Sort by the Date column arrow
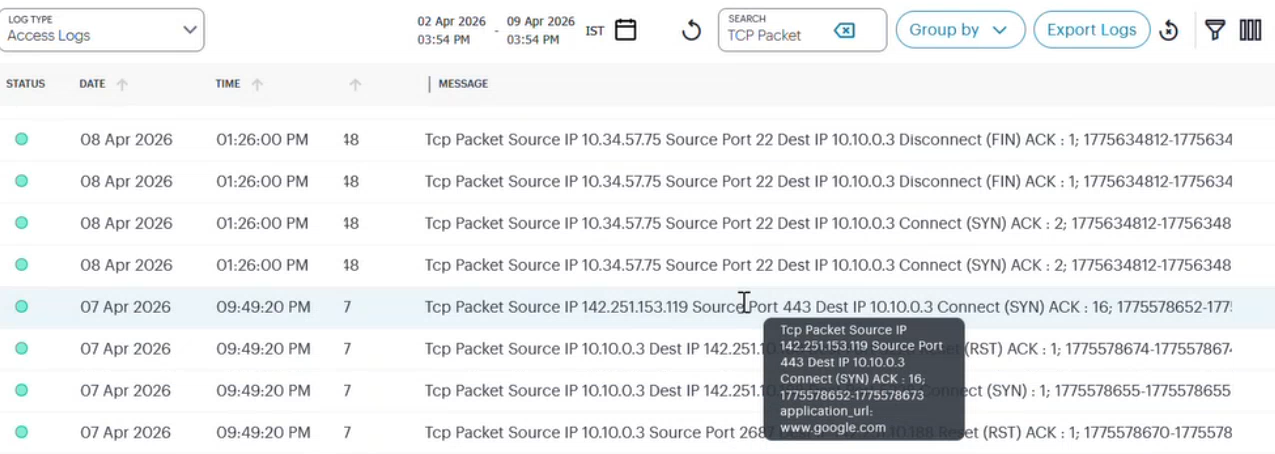This screenshot has width=1275, height=454. (122, 85)
